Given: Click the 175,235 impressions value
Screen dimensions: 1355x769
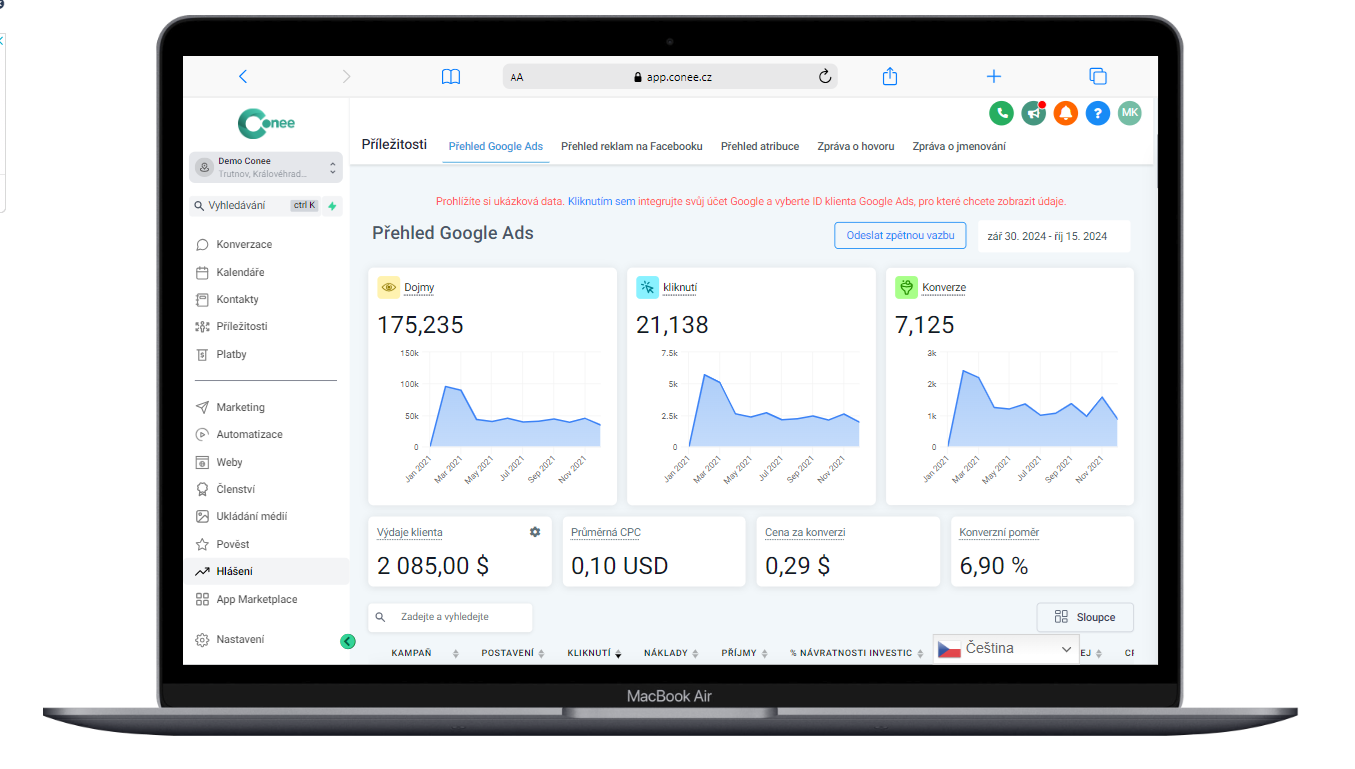Looking at the screenshot, I should pos(420,325).
